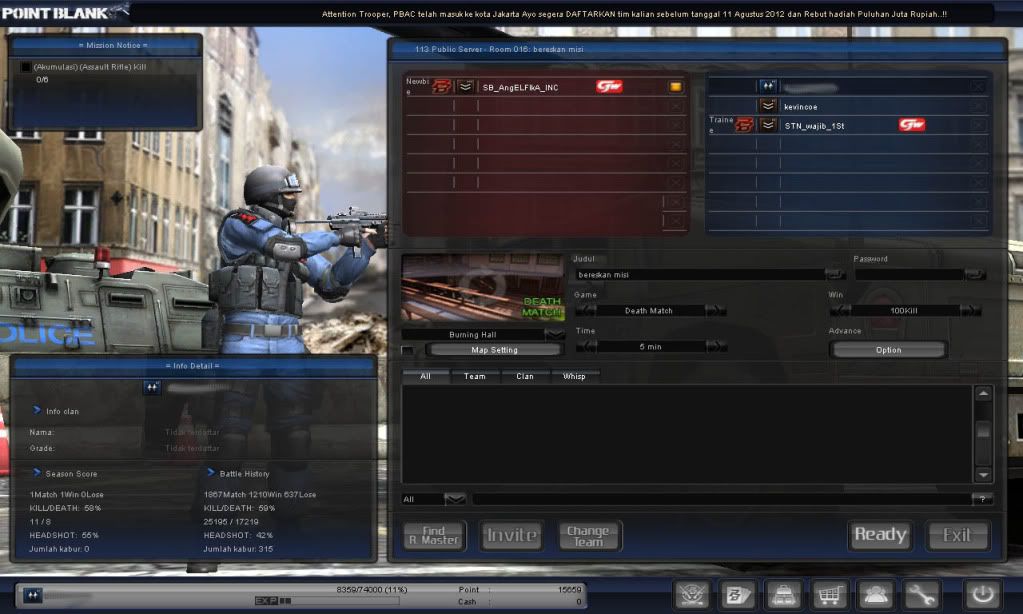This screenshot has width=1023, height=614.
Task: Close the red team's third slot
Action: click(x=675, y=125)
